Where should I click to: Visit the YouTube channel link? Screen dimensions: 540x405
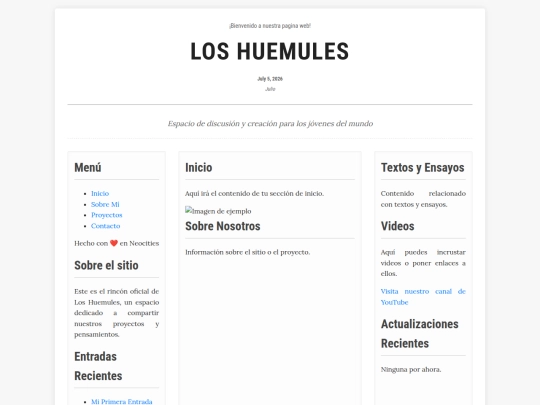(x=423, y=297)
